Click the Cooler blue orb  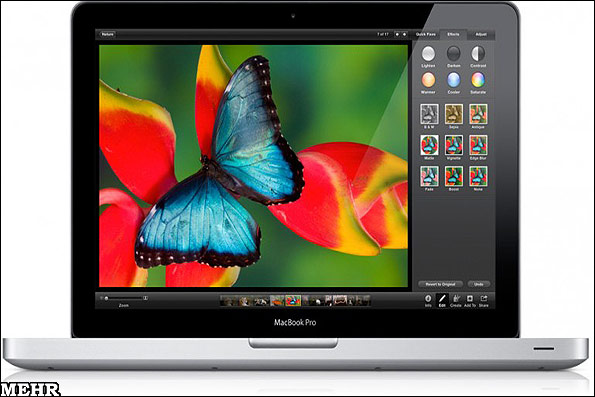453,80
